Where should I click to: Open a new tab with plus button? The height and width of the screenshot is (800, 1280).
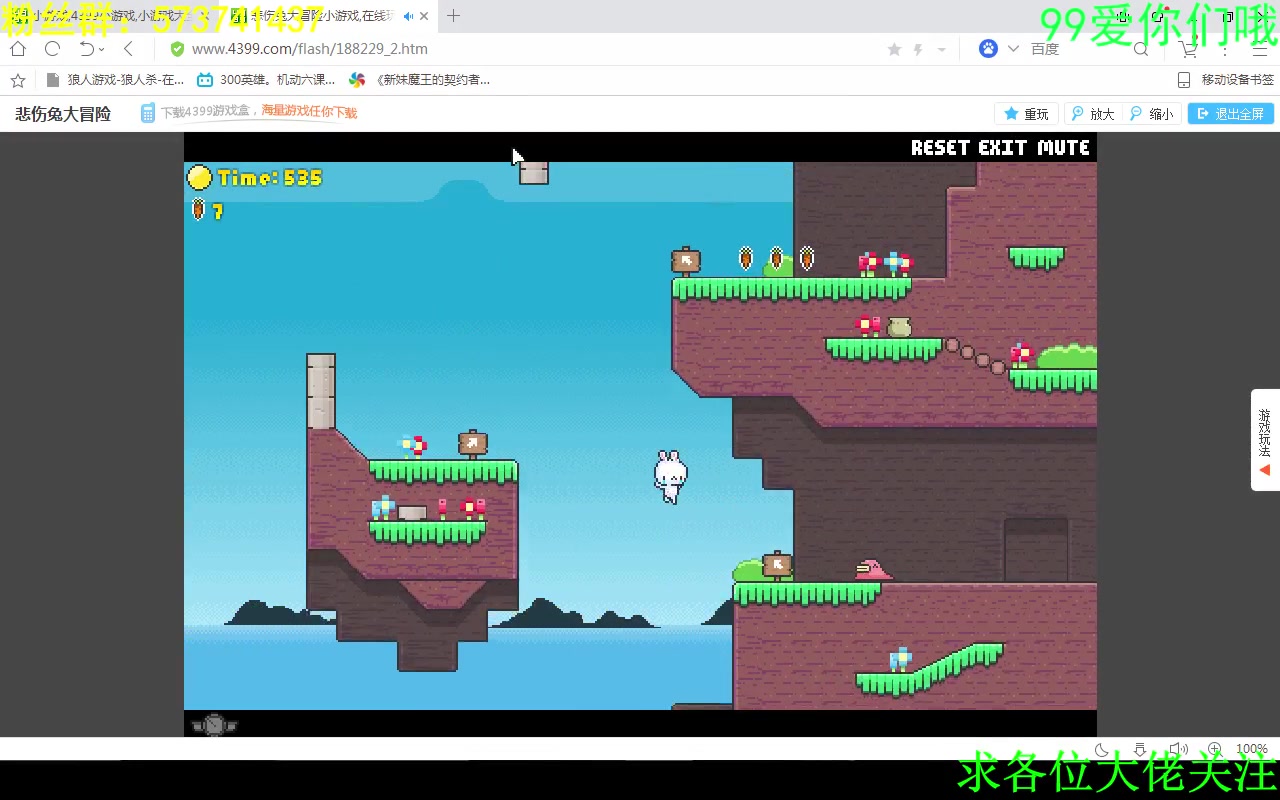coord(453,16)
